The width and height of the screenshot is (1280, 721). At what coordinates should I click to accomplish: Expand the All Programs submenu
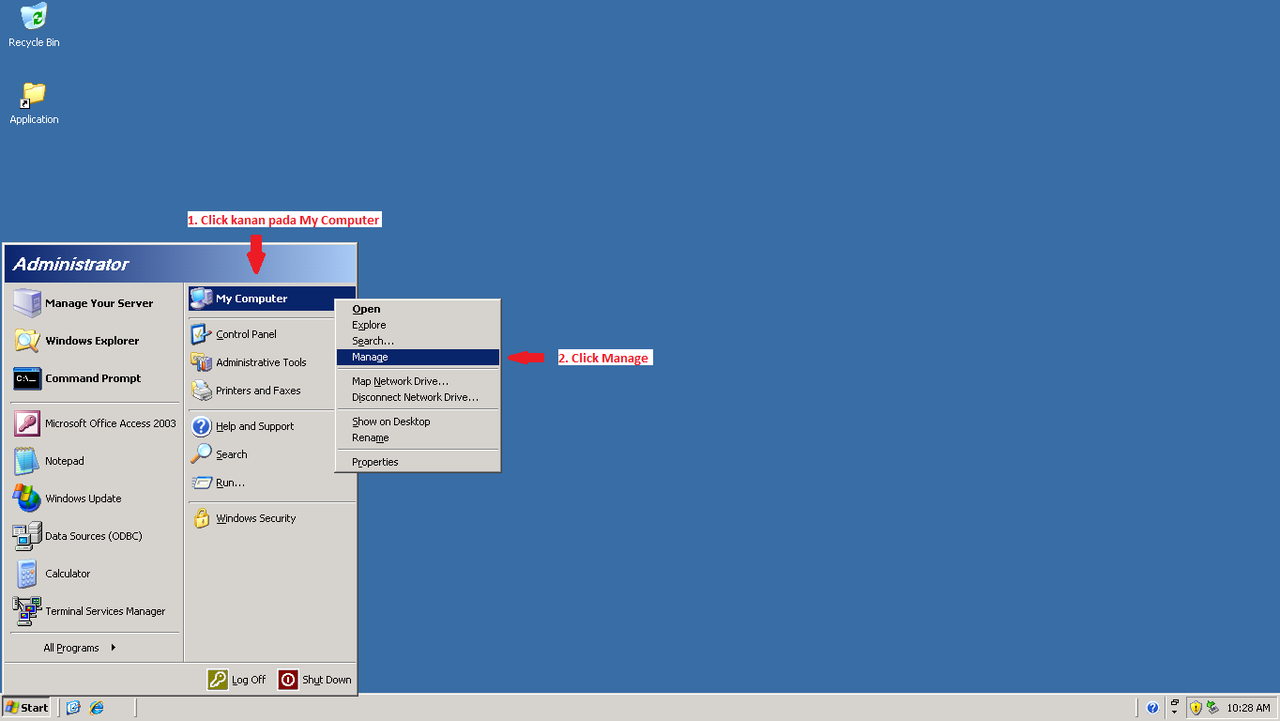point(80,648)
